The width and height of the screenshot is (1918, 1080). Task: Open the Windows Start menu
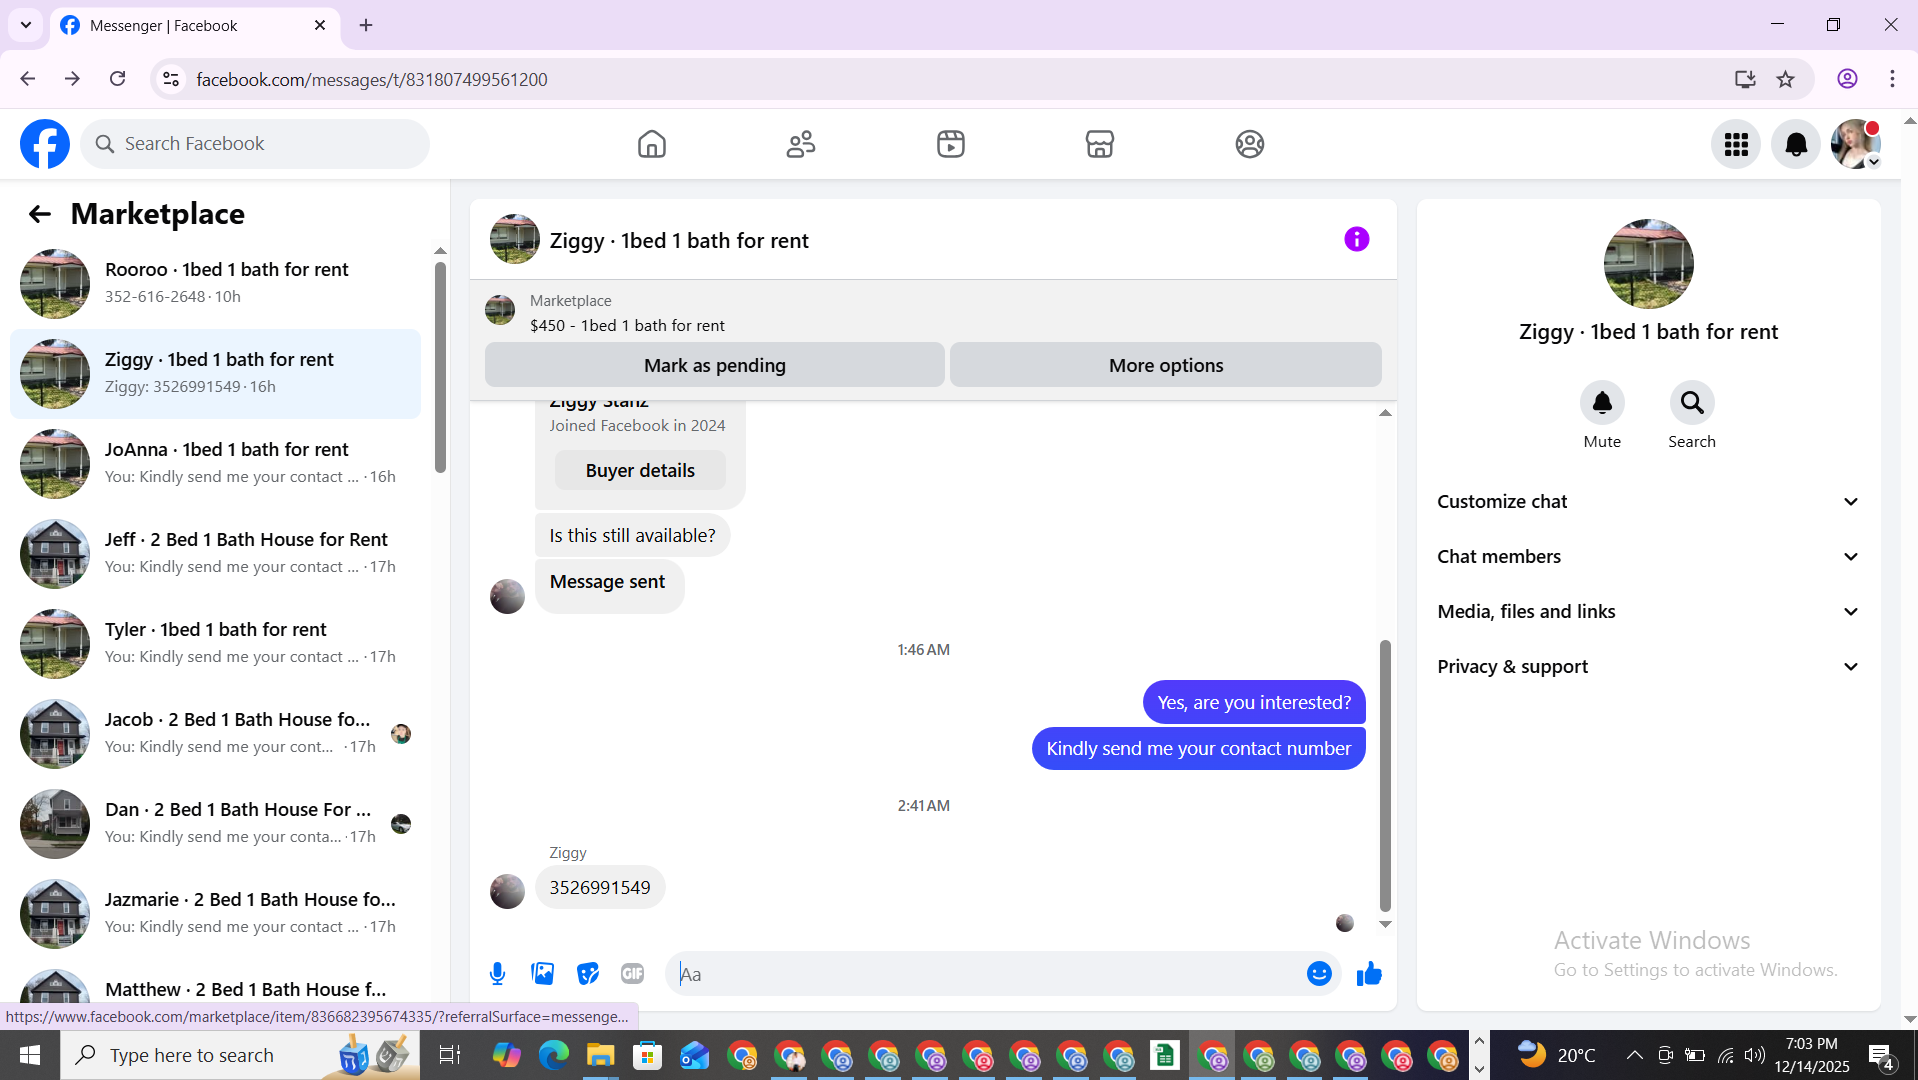(30, 1055)
